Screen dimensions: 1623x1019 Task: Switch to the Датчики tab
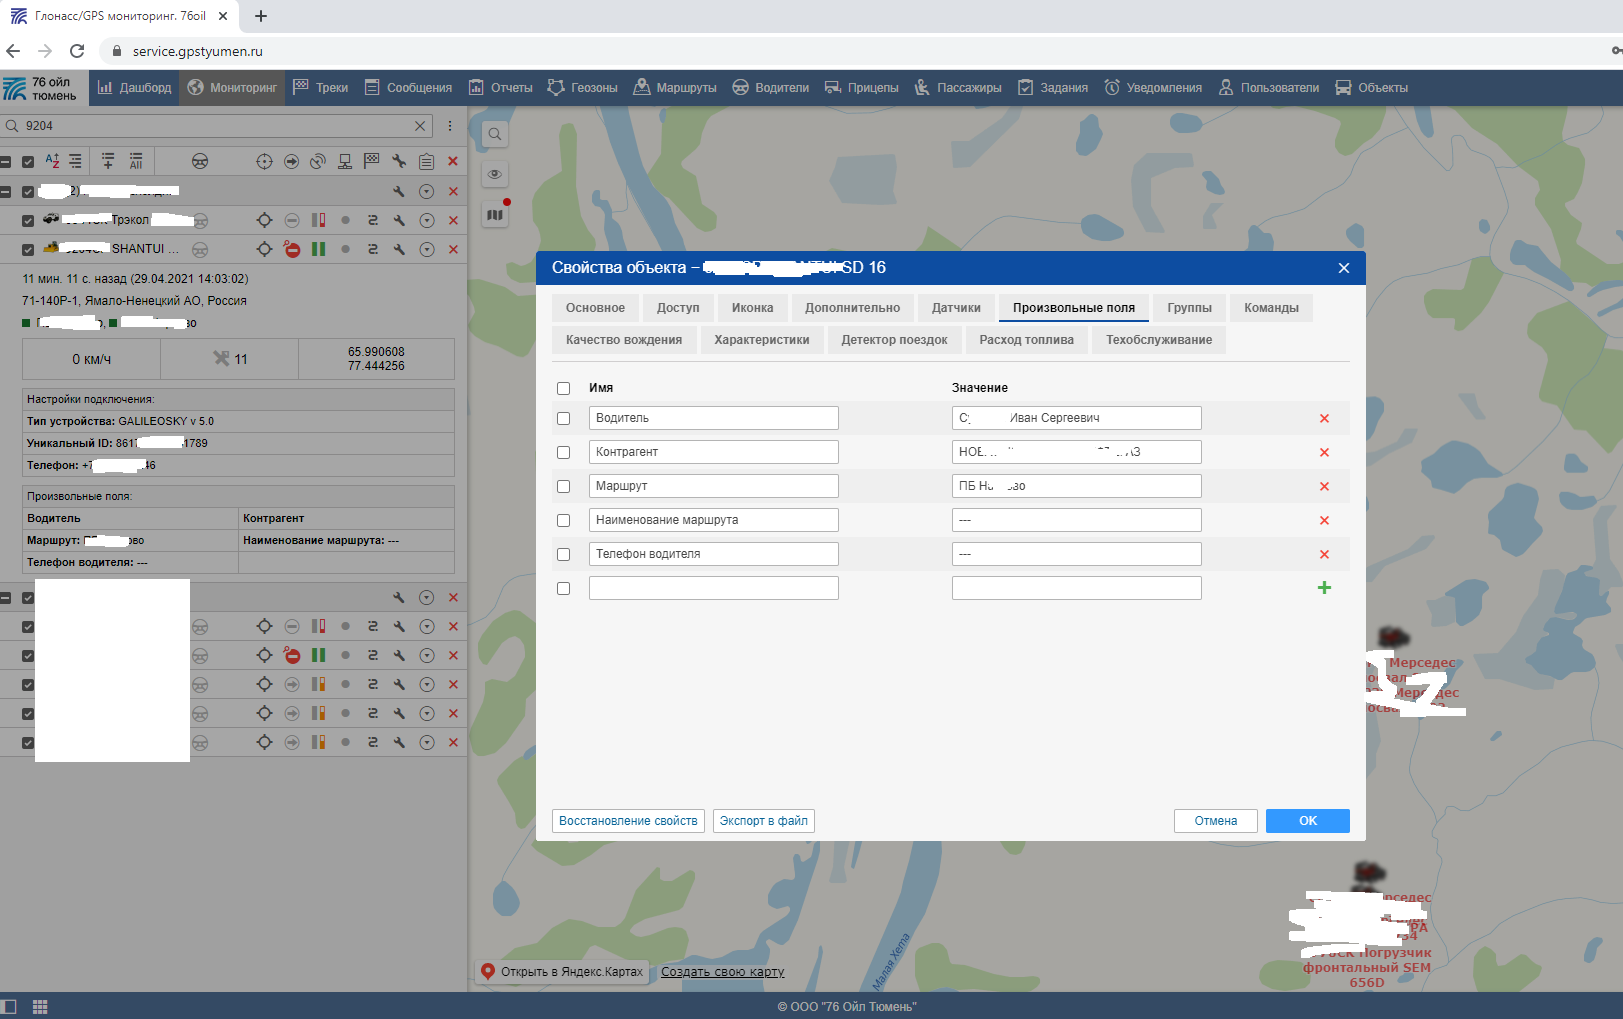point(956,308)
